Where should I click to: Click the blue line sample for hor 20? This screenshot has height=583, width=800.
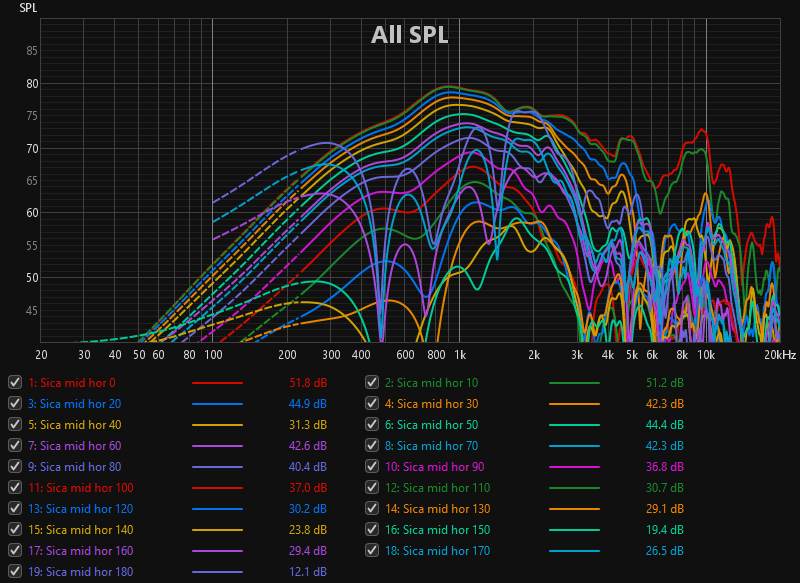point(217,403)
